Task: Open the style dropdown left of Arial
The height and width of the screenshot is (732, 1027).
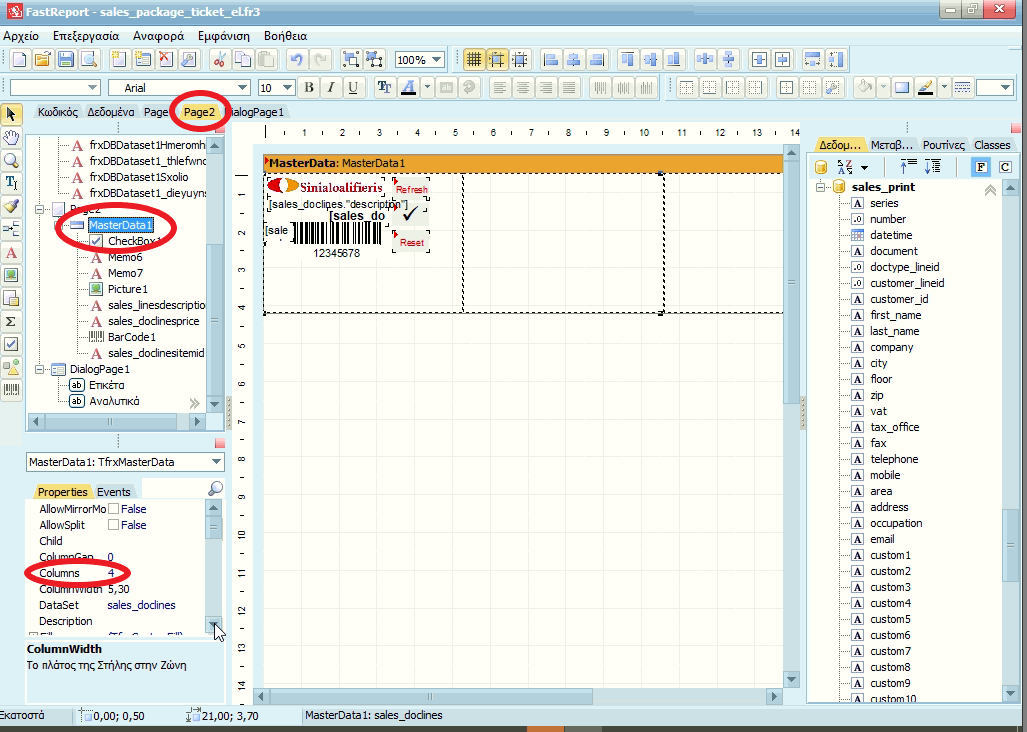Action: point(92,87)
